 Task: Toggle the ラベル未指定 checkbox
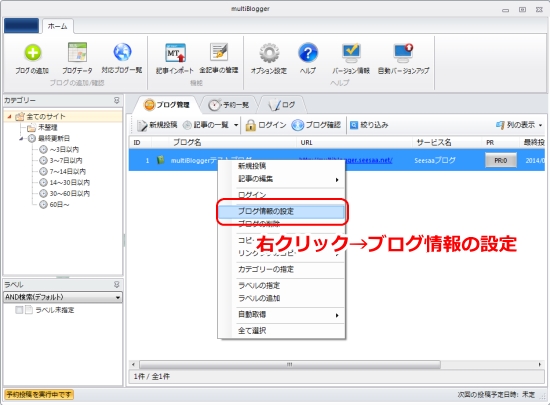[19, 310]
